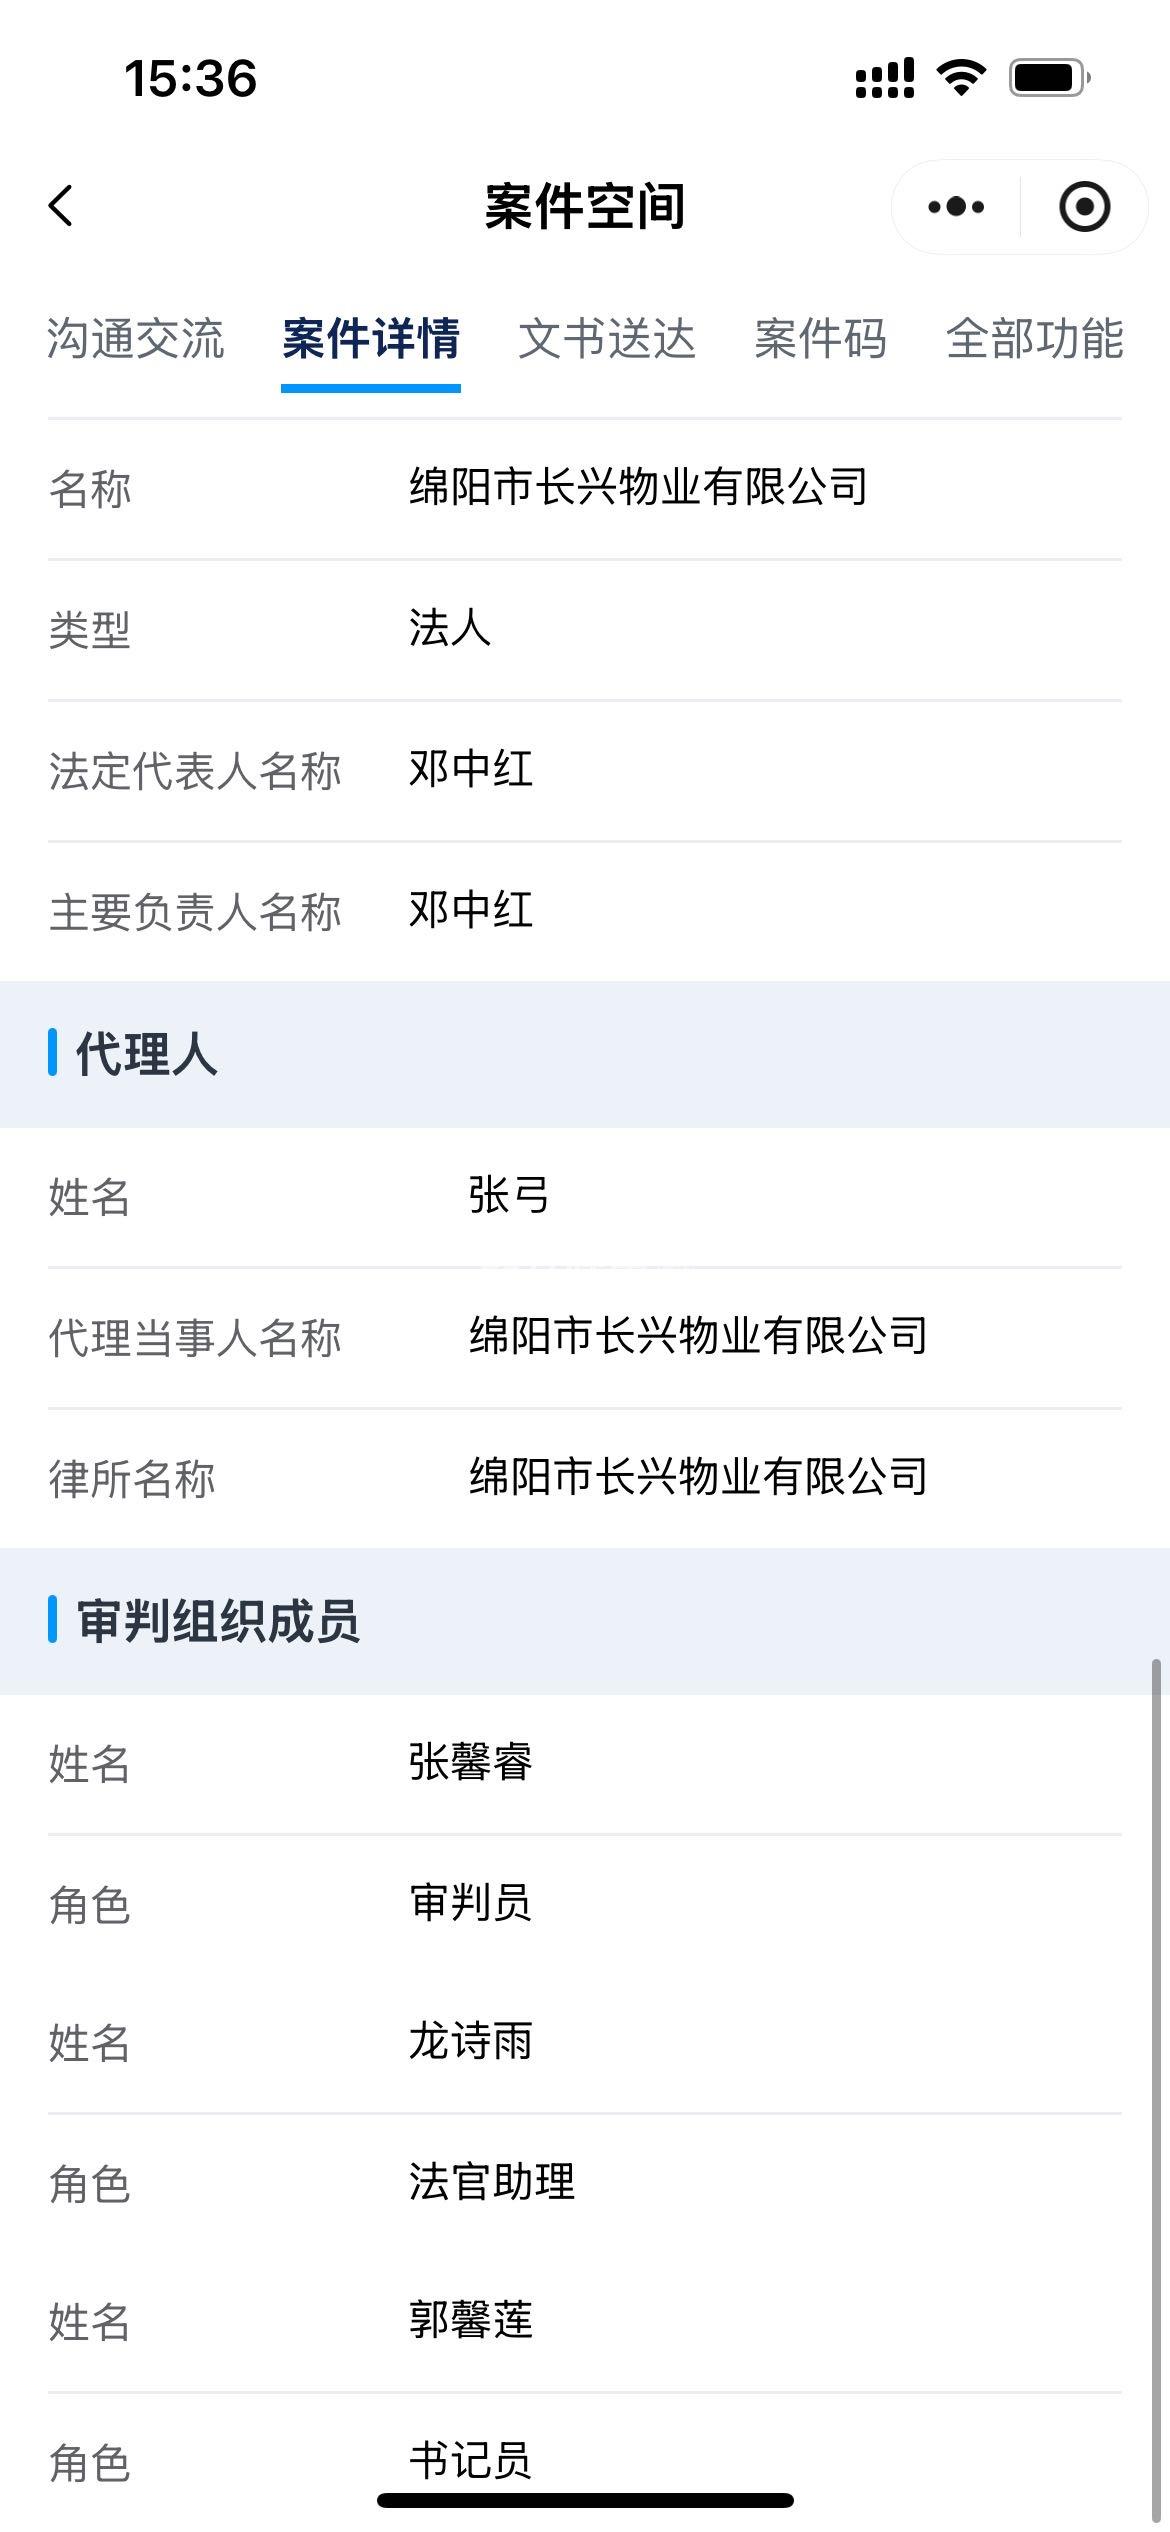This screenshot has width=1170, height=2532.
Task: Go to the 案件码 tab
Action: click(x=820, y=339)
